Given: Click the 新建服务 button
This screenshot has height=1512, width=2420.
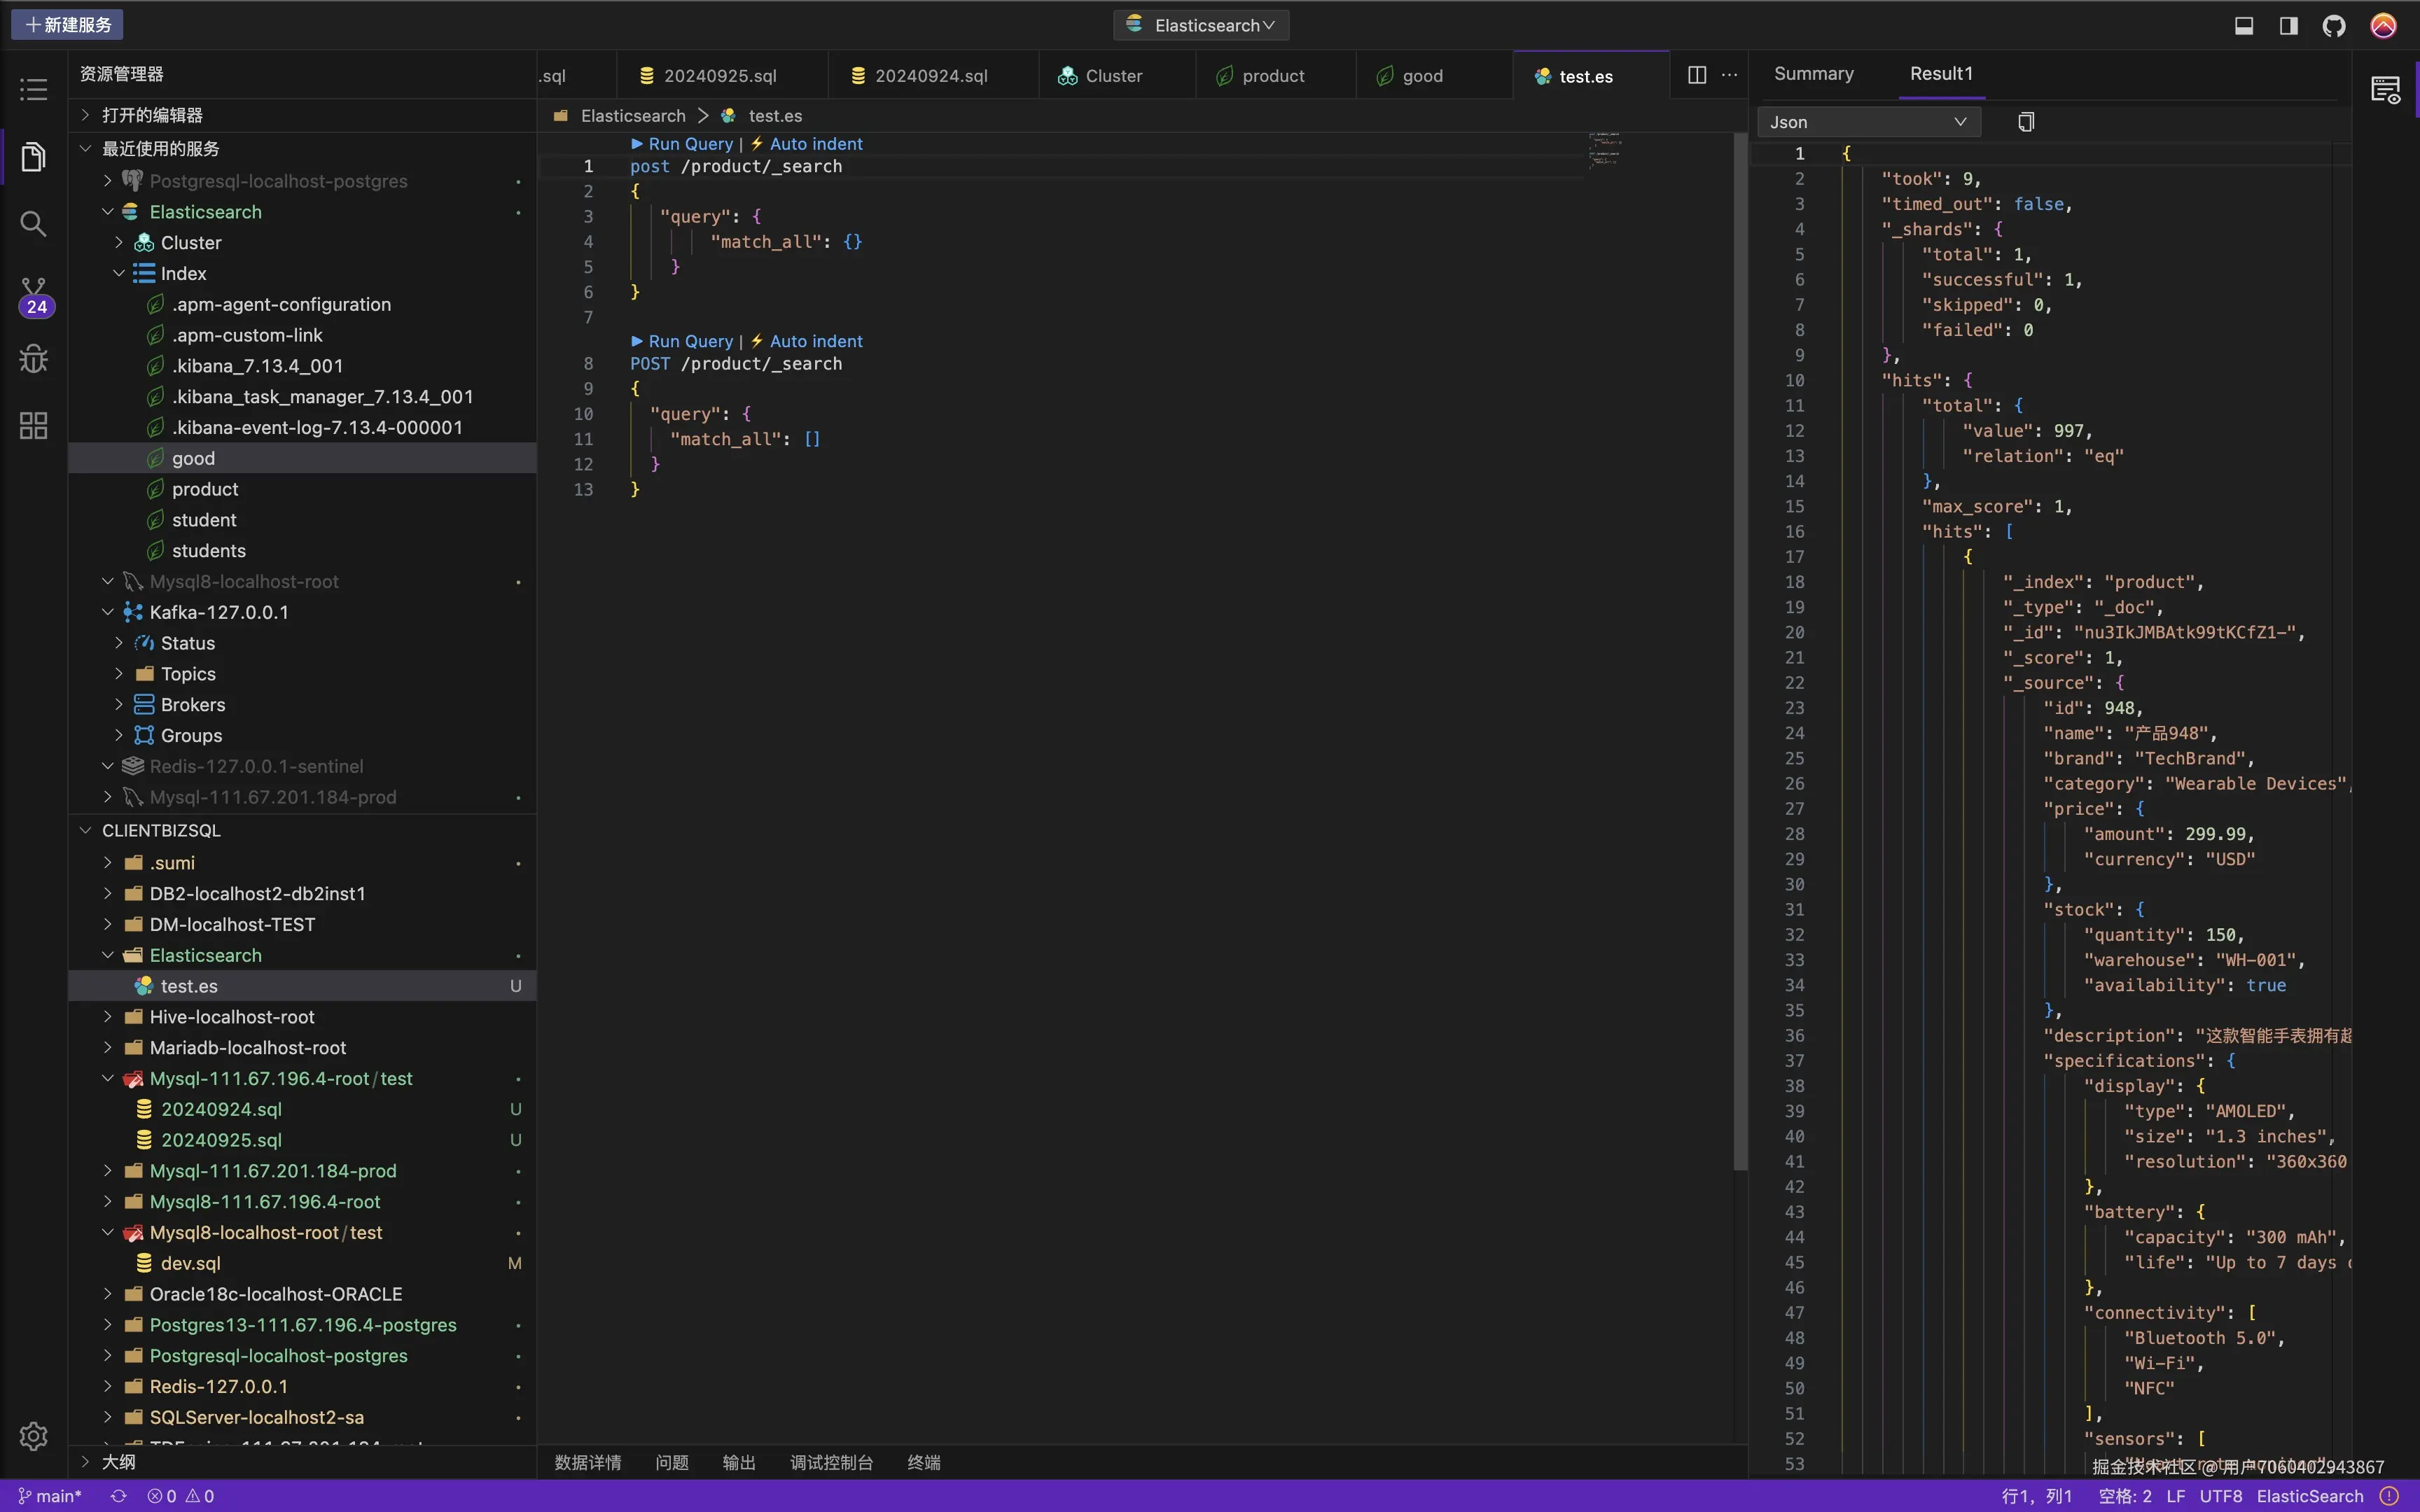Looking at the screenshot, I should (x=67, y=25).
